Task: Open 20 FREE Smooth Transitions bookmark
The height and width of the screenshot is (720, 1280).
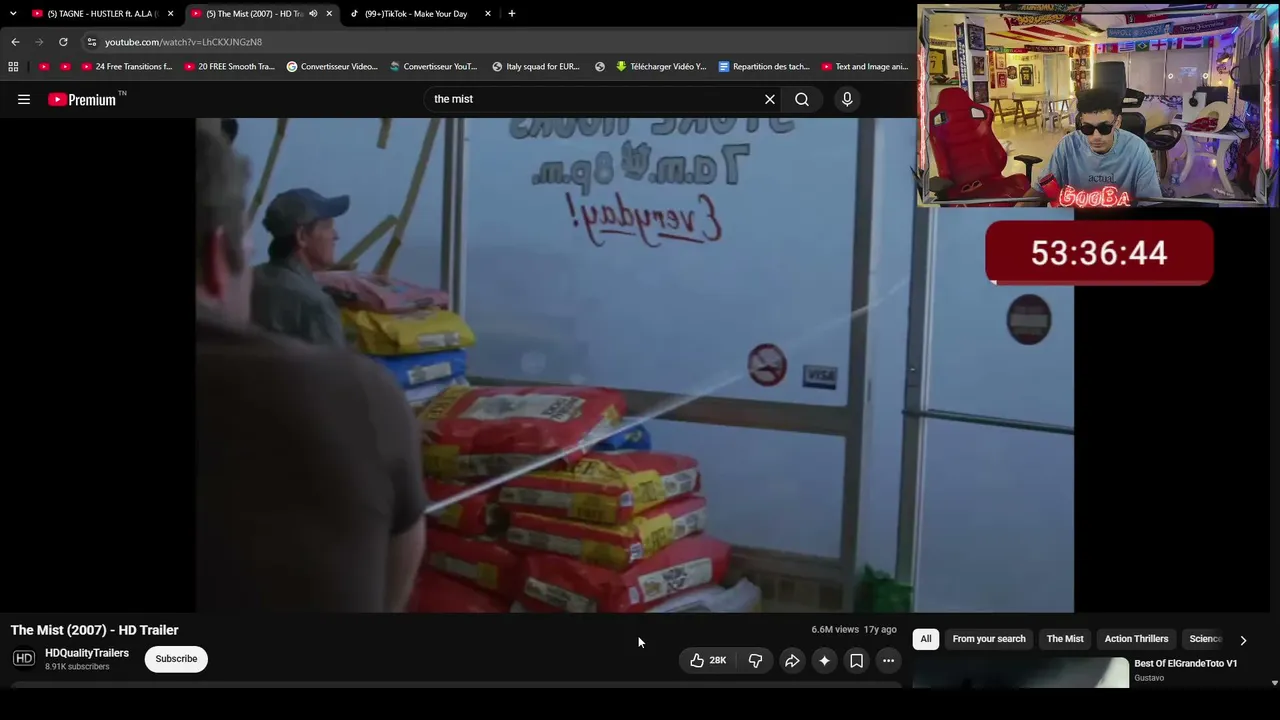Action: [x=230, y=67]
